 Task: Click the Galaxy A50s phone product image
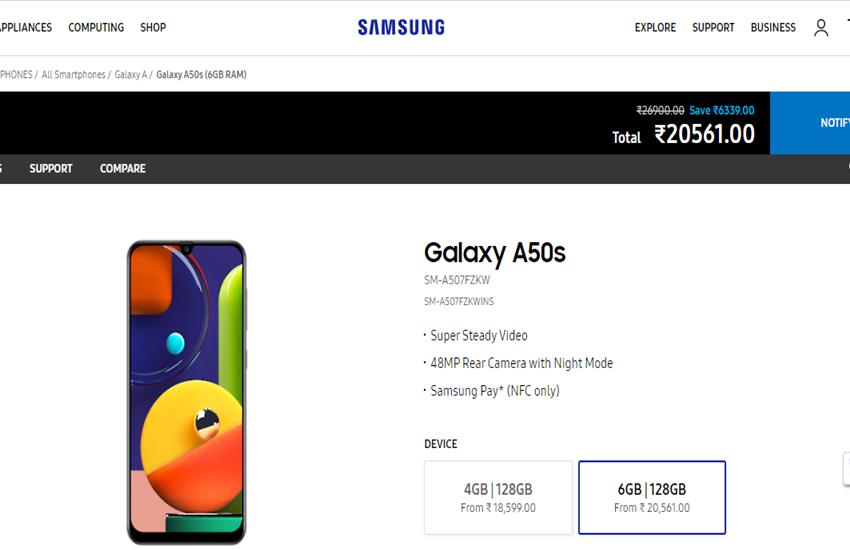point(186,391)
